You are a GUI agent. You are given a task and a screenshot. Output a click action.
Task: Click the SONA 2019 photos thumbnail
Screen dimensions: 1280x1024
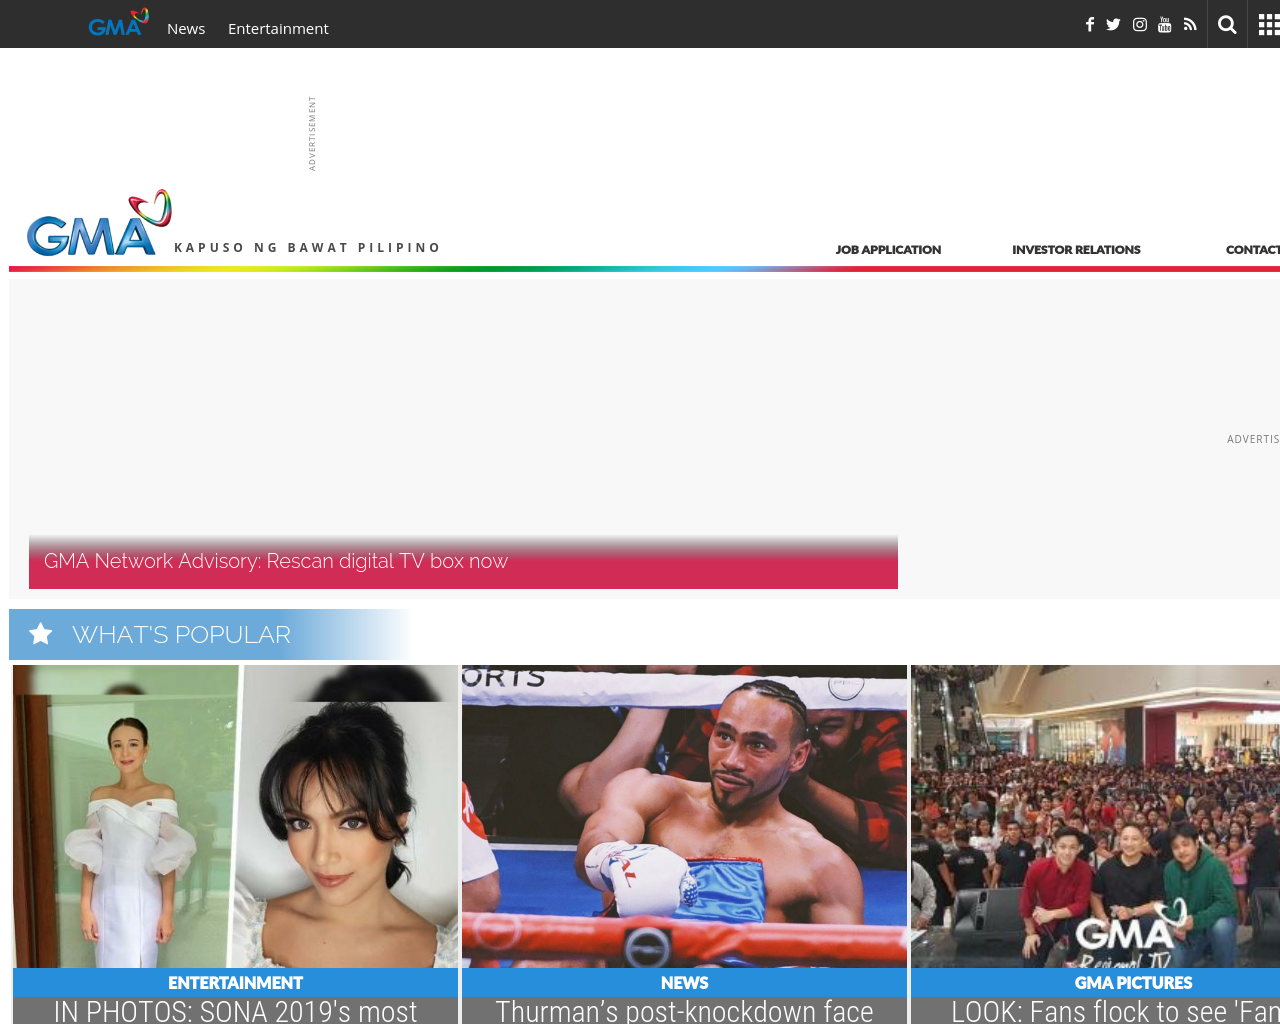click(x=235, y=815)
